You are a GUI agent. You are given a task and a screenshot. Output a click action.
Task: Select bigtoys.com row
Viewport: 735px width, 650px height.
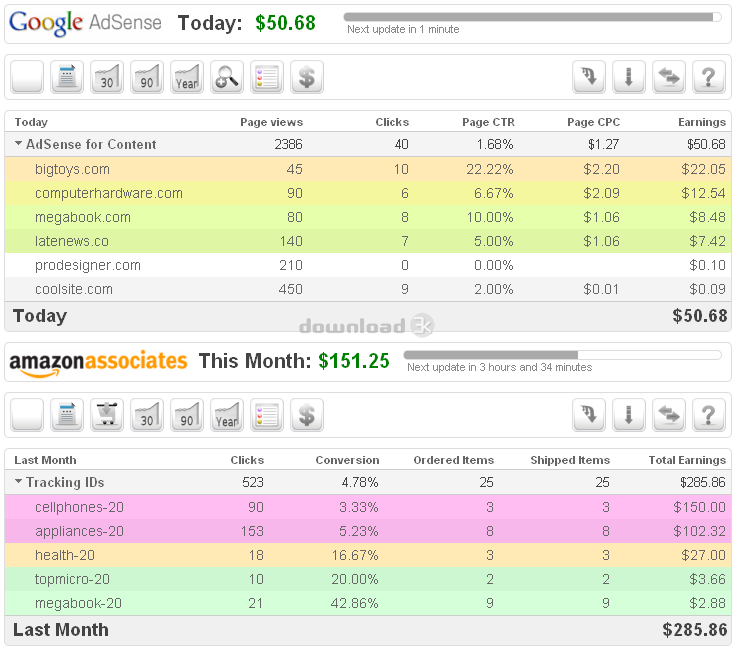pos(368,169)
